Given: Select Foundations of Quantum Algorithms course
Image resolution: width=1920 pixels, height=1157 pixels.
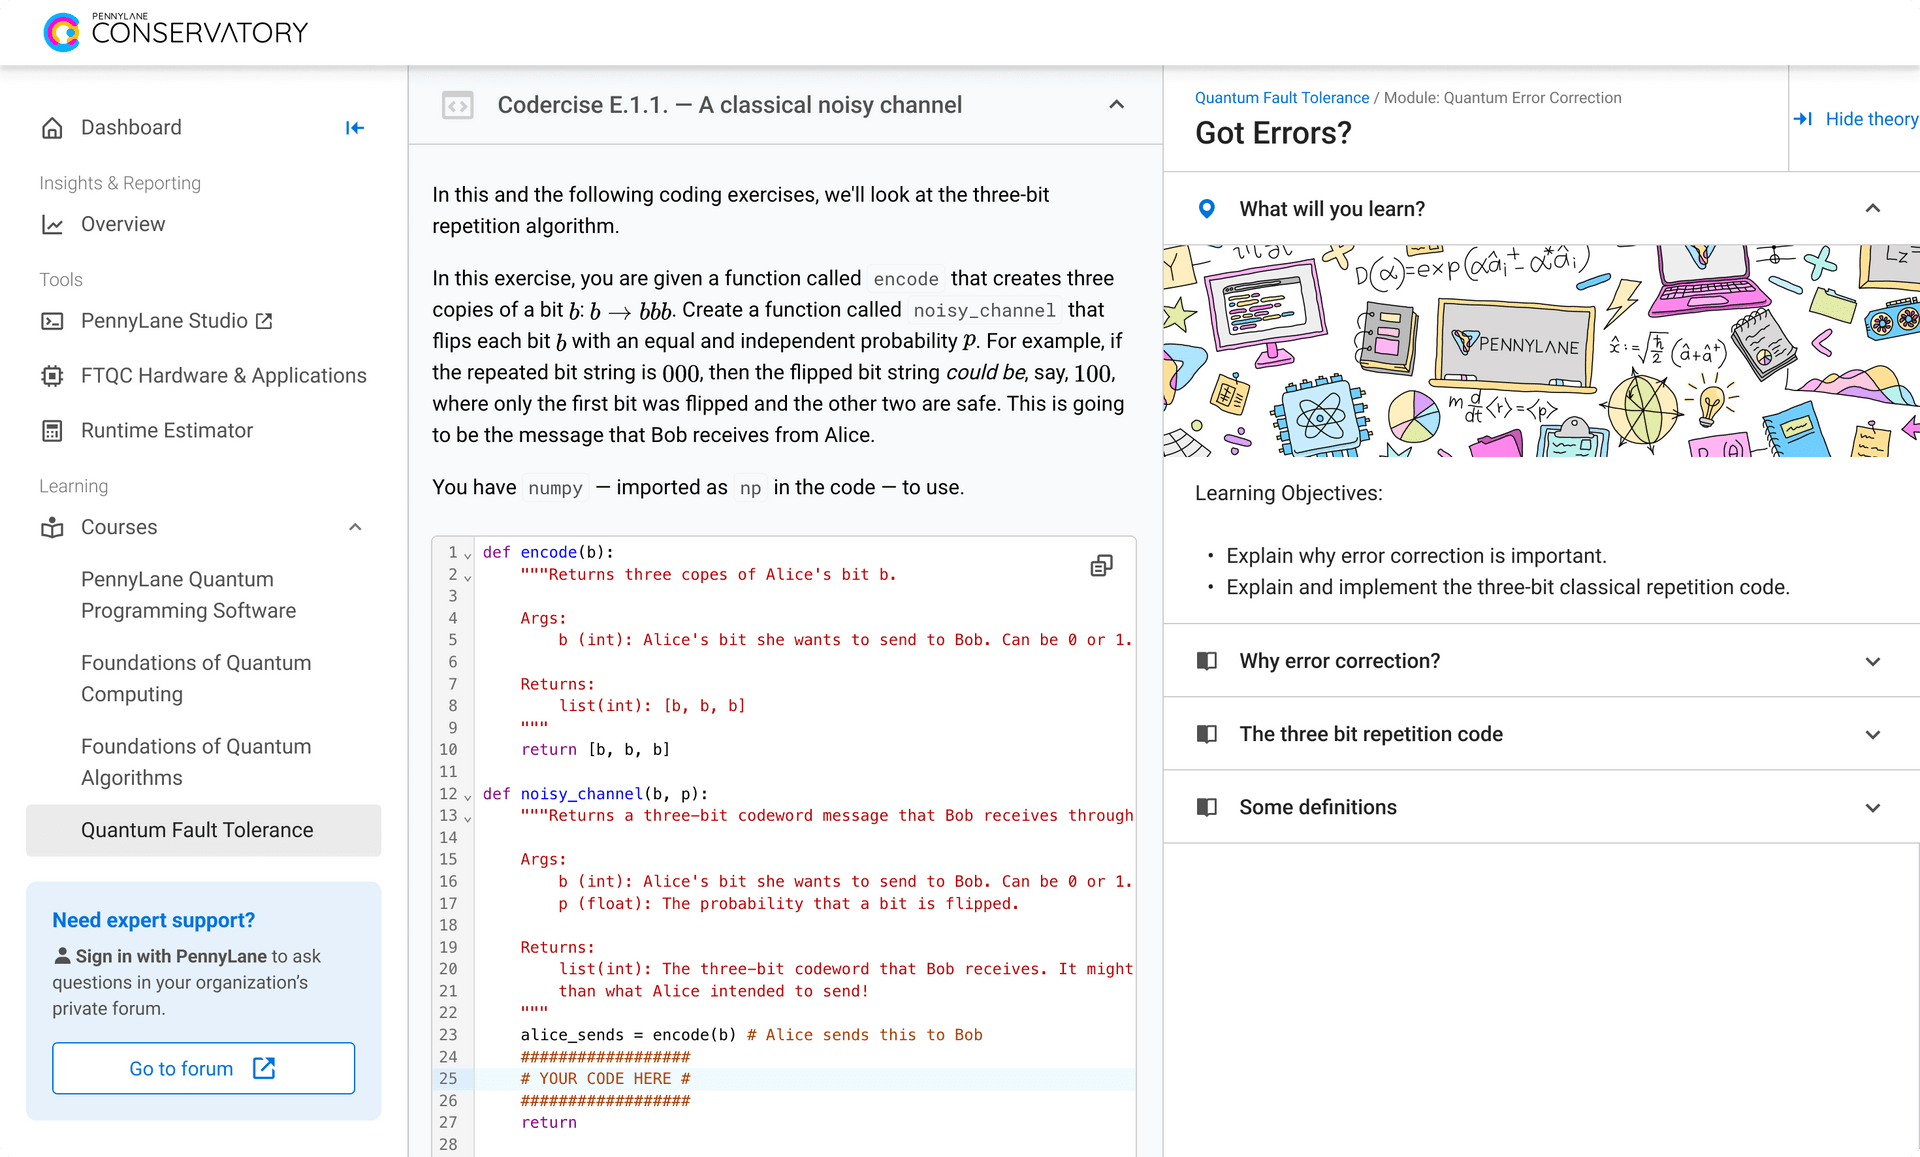Looking at the screenshot, I should (x=196, y=762).
